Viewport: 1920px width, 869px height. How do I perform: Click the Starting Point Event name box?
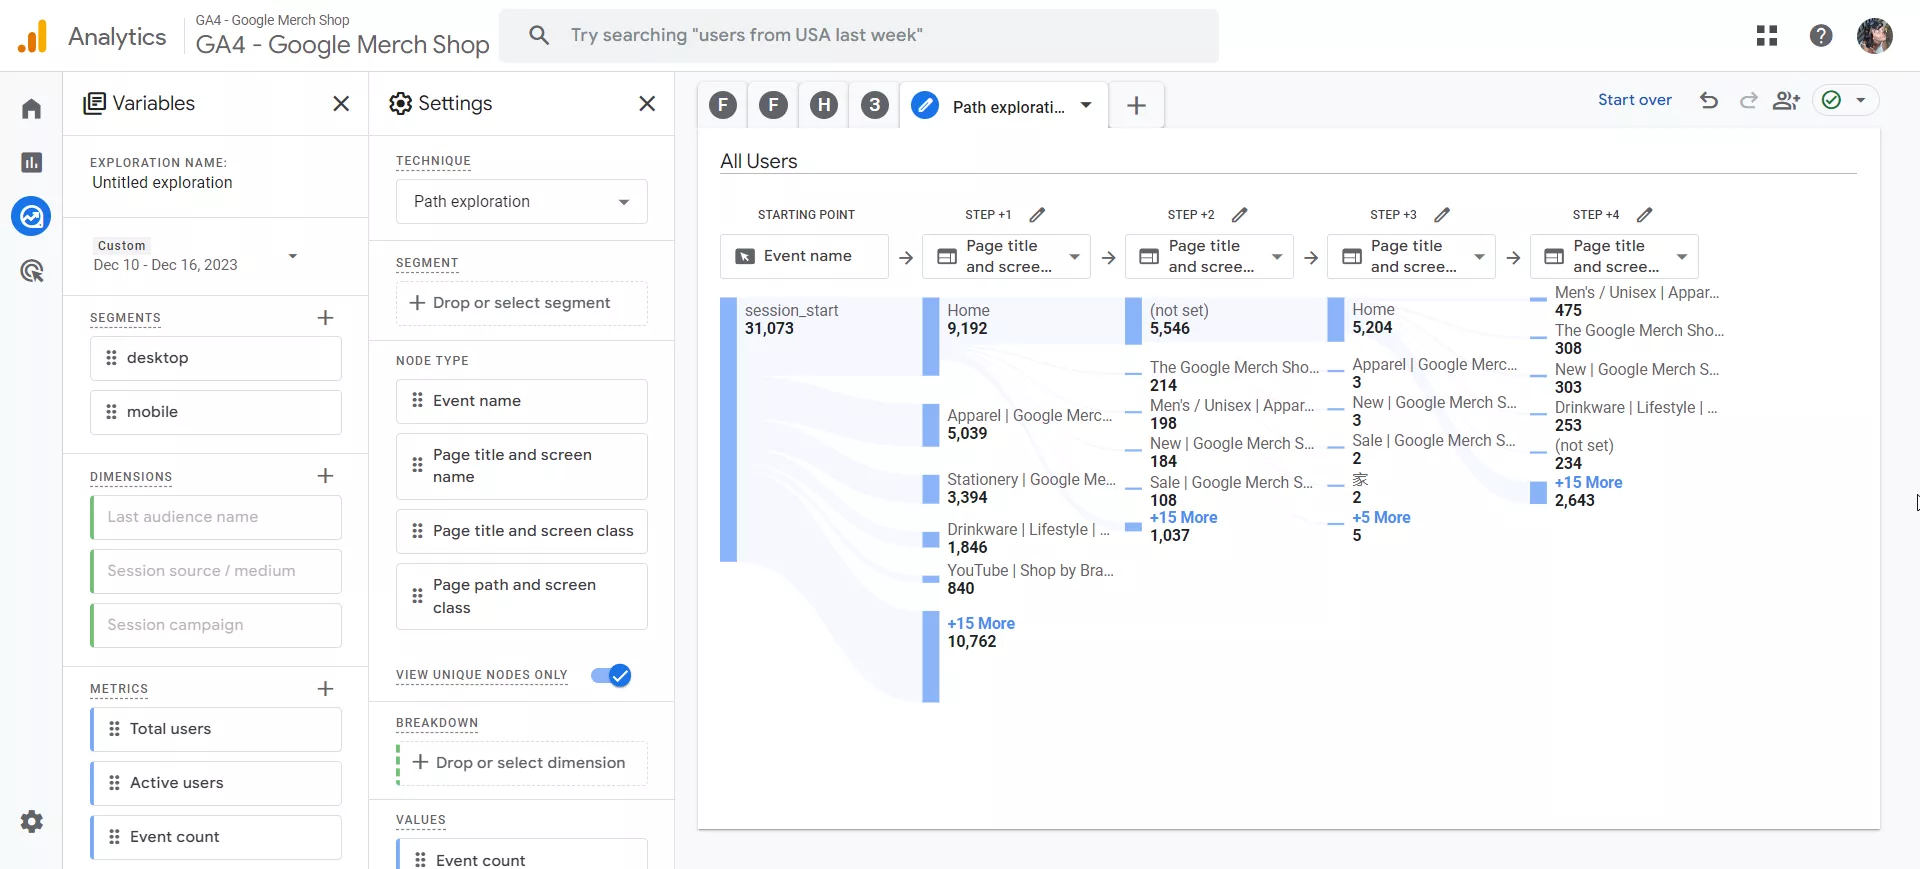coord(804,257)
